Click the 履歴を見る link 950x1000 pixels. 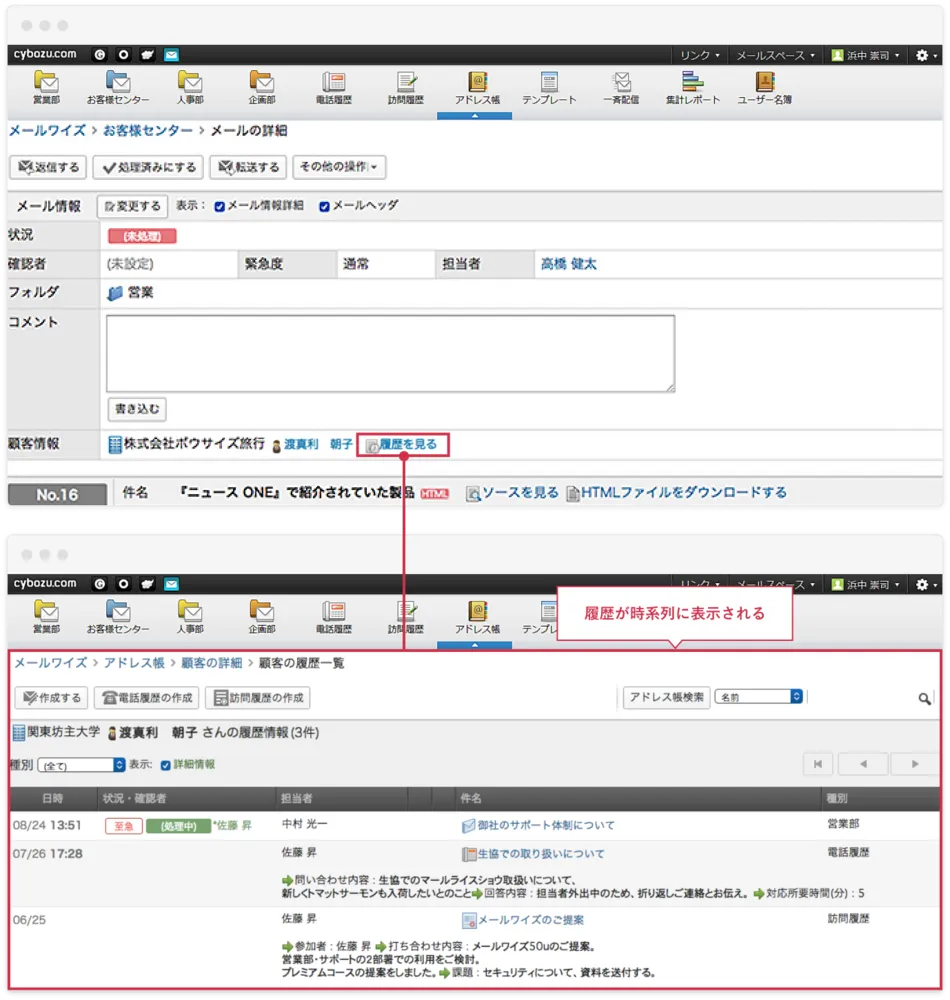pyautogui.click(x=402, y=444)
